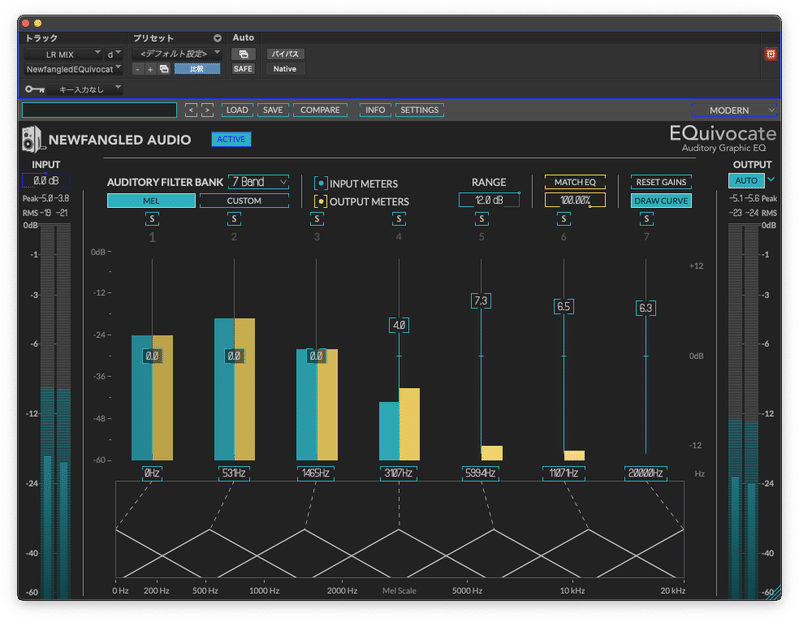Click the preset minus button

(138, 69)
